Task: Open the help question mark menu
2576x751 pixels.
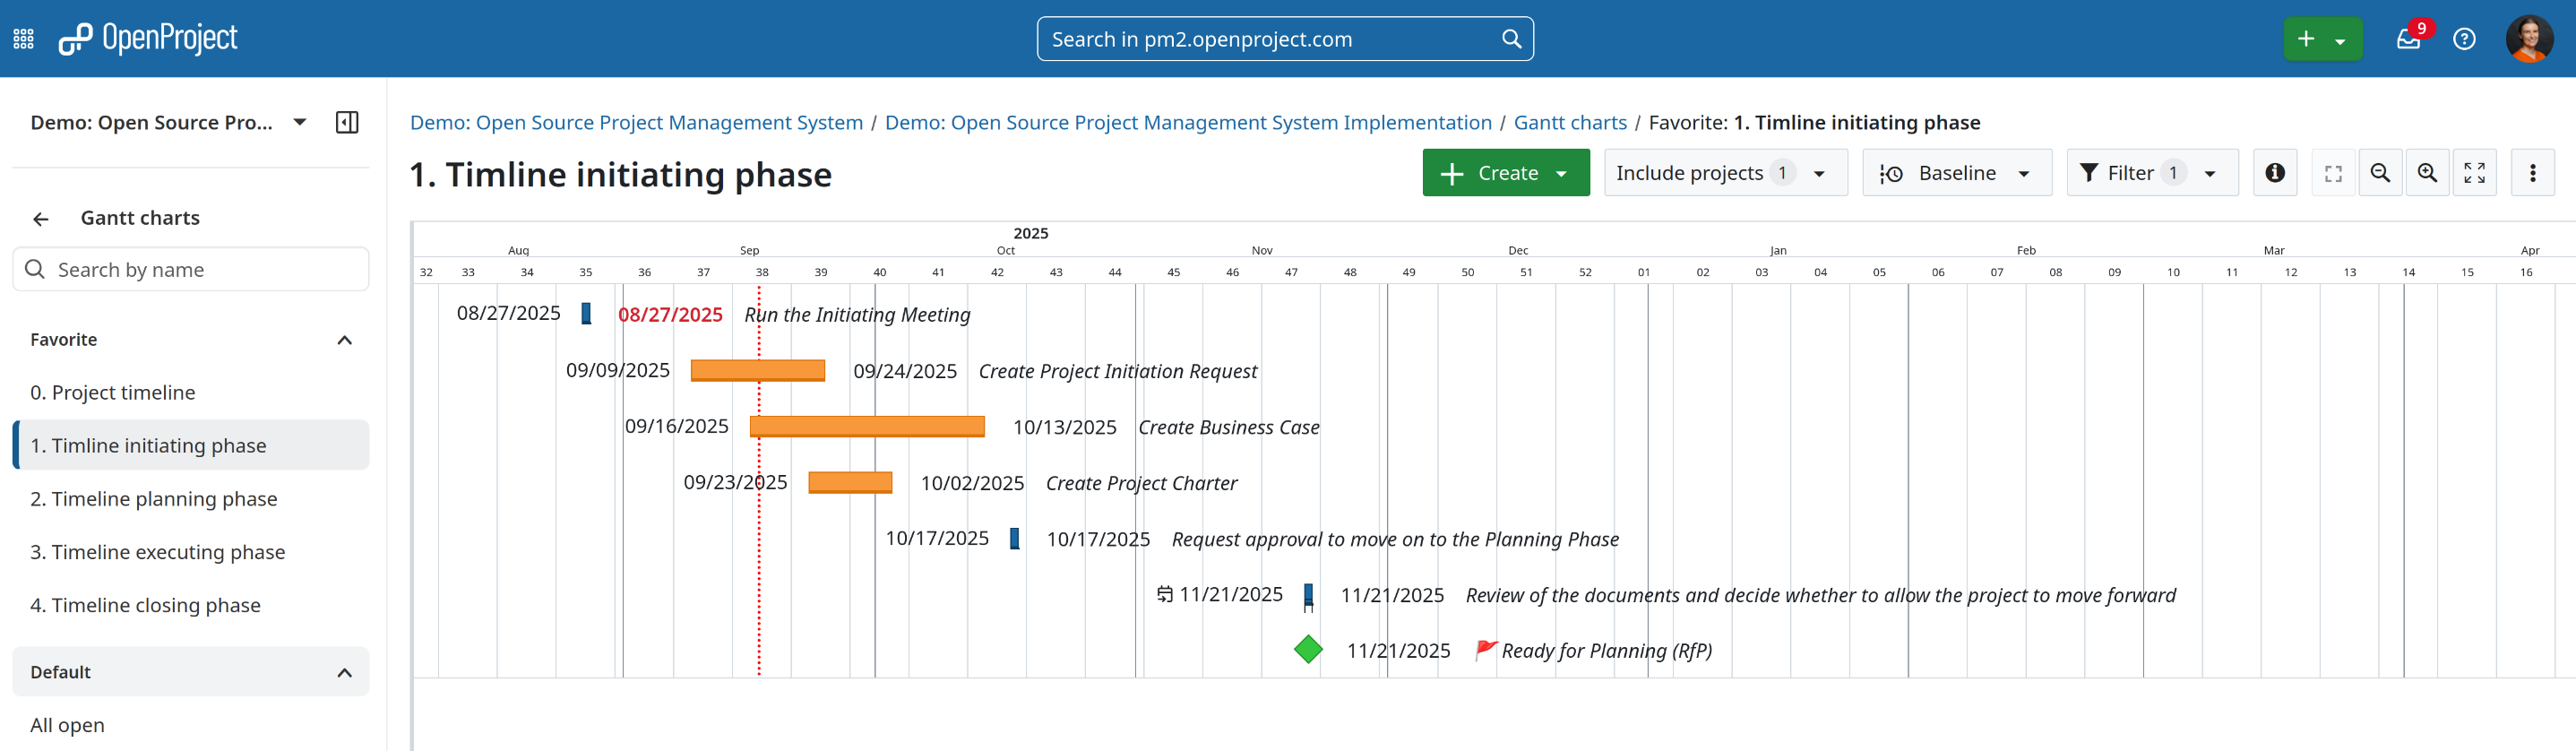Action: point(2464,39)
